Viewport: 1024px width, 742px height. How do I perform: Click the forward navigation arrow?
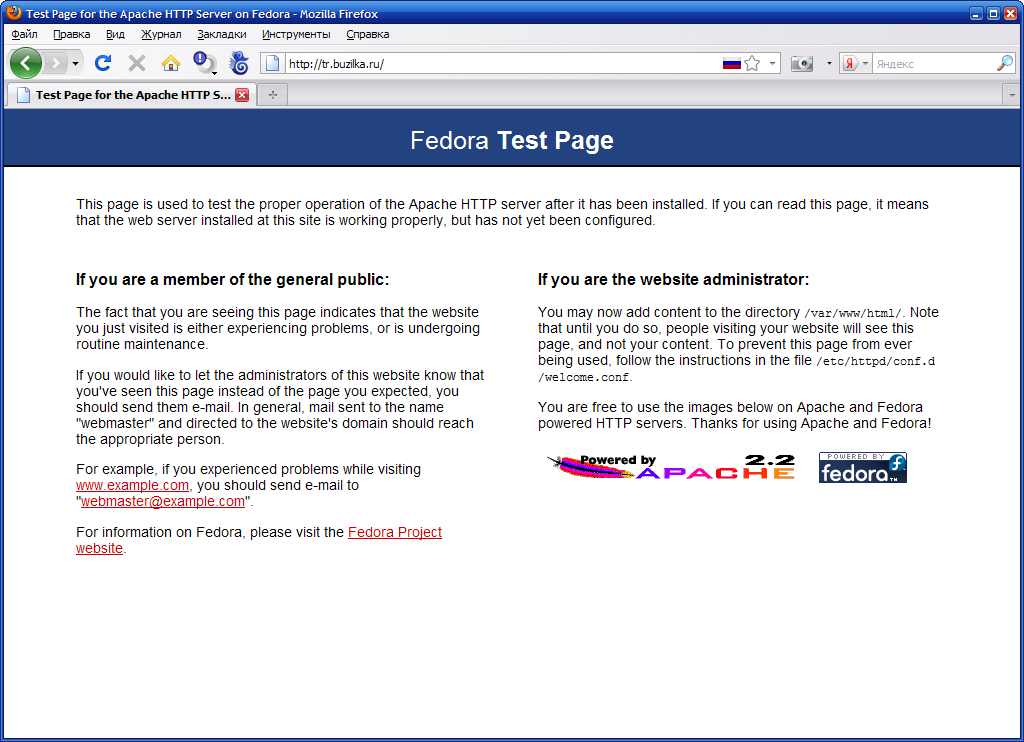pos(57,63)
